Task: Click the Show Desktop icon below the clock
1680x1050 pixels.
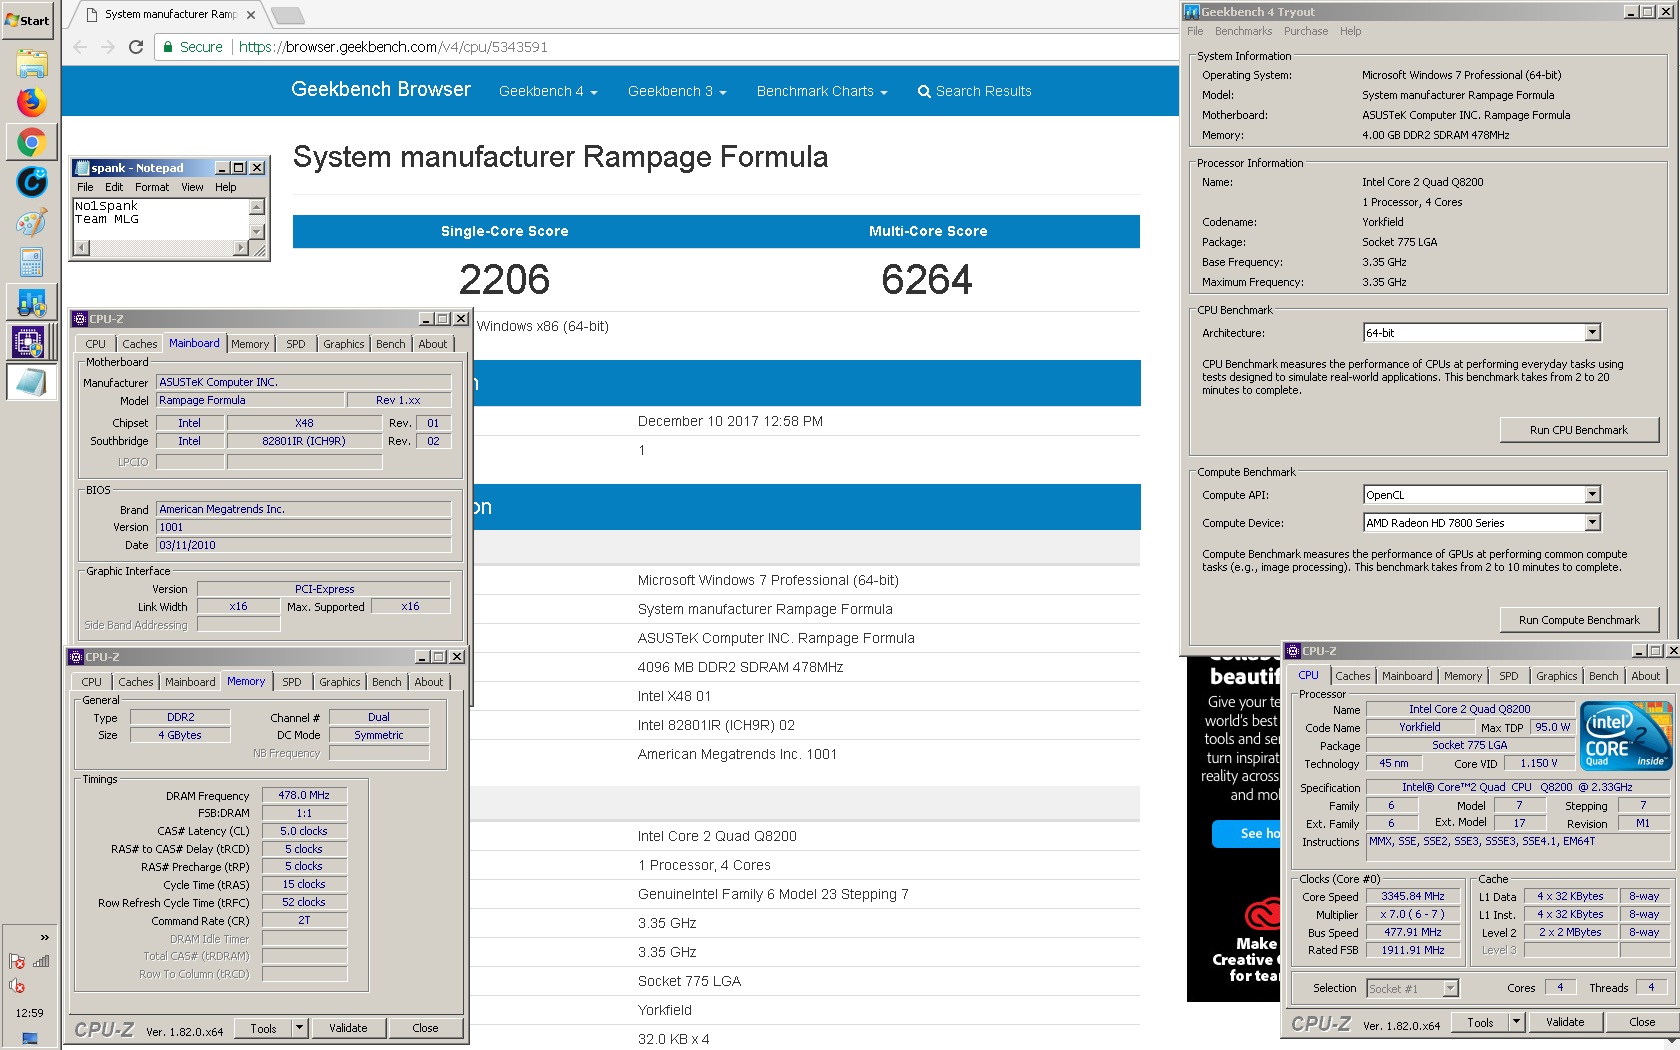Action: [x=30, y=1039]
